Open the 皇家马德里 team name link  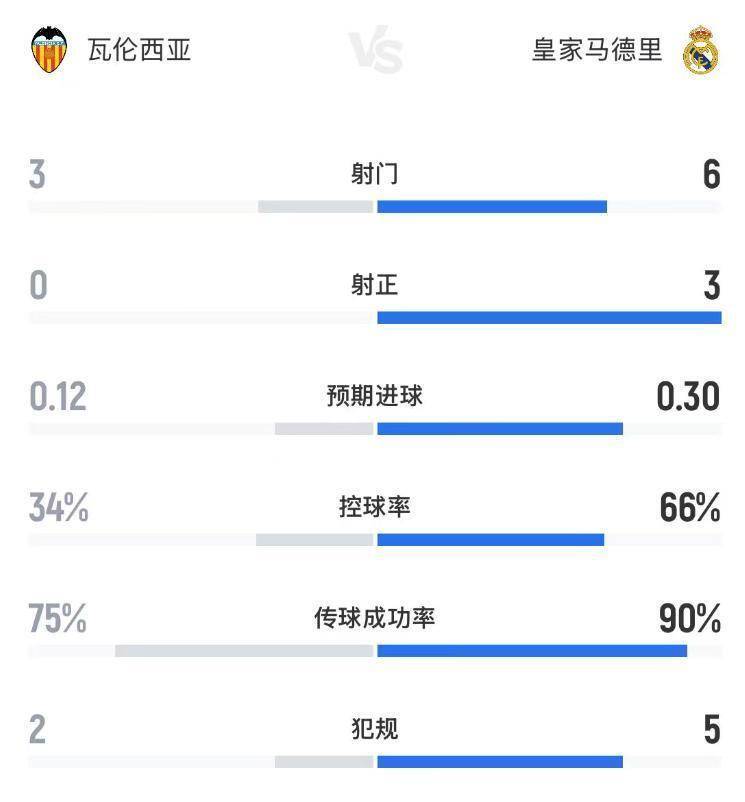pos(597,50)
